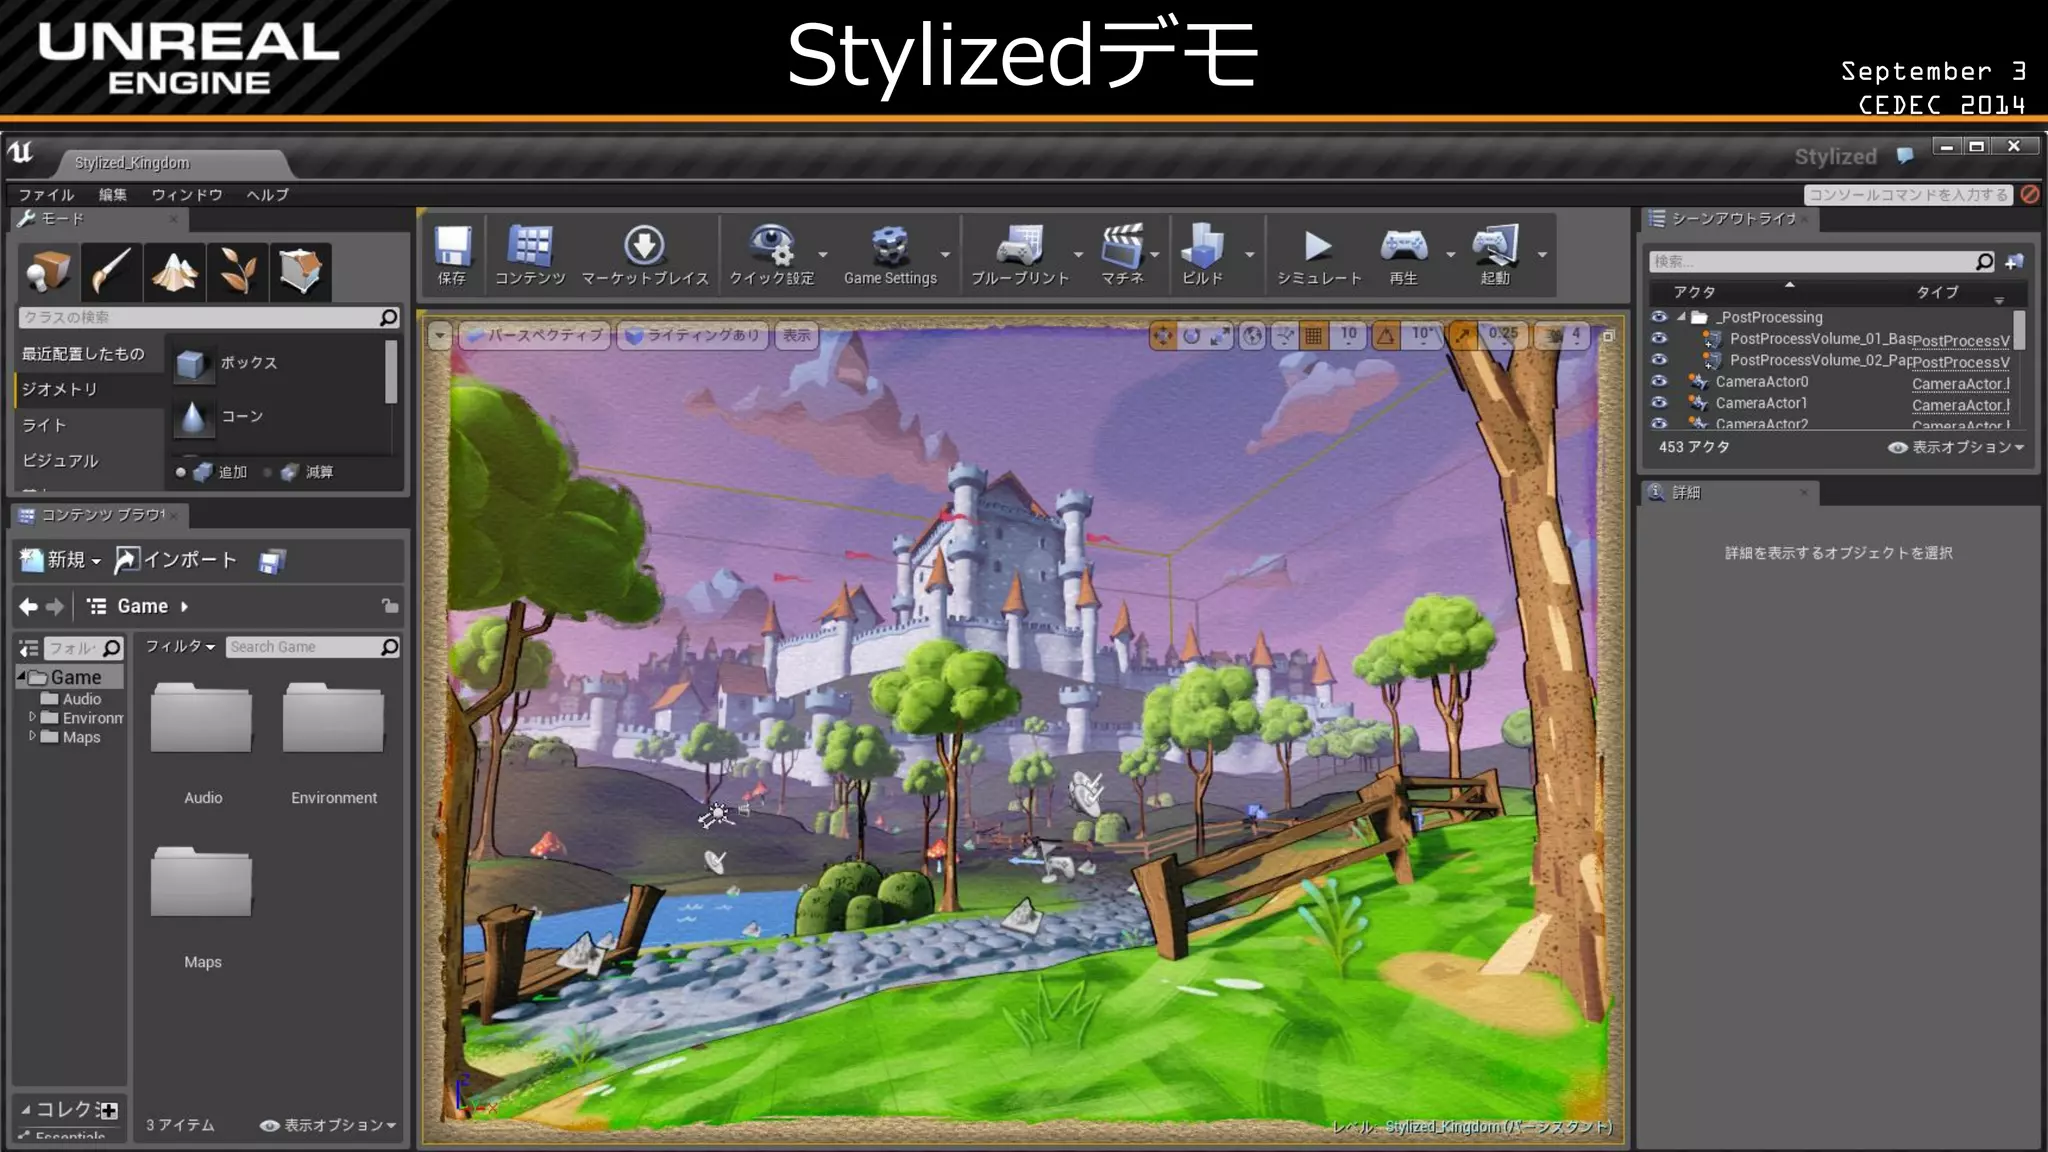Select the Geometry Editing mode icon
The width and height of the screenshot is (2048, 1152).
pyautogui.click(x=300, y=271)
